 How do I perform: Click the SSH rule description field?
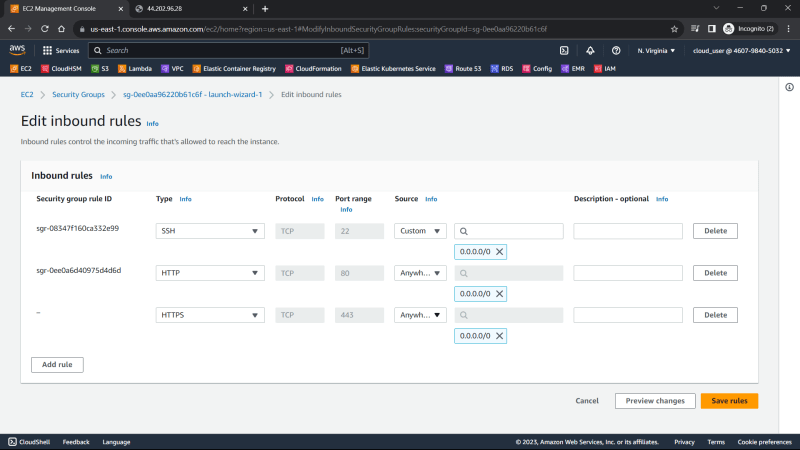coord(628,231)
